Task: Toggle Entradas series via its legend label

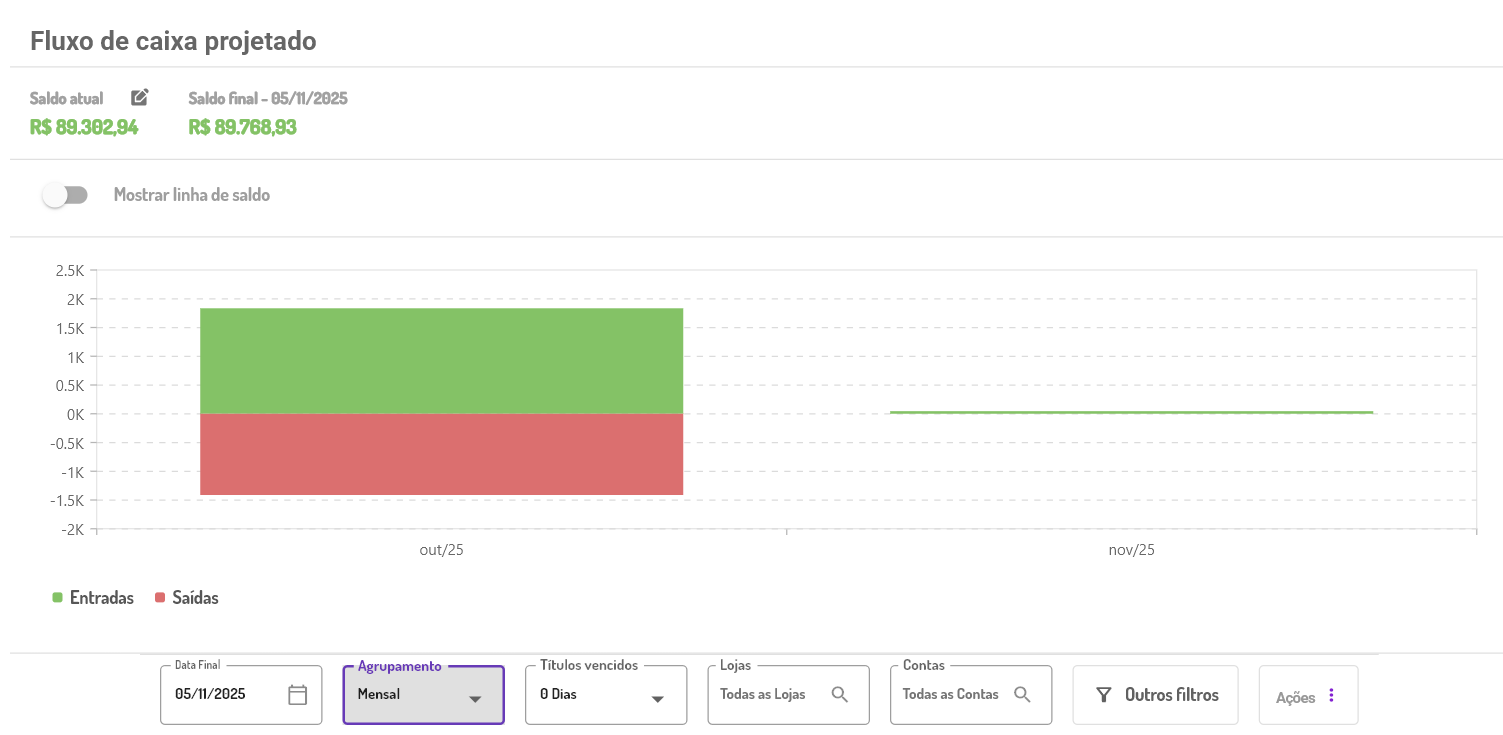Action: tap(101, 598)
